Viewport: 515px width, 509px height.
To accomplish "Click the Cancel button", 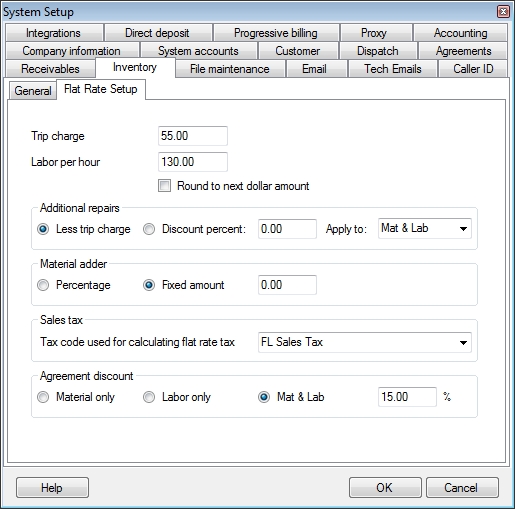I will (x=462, y=488).
